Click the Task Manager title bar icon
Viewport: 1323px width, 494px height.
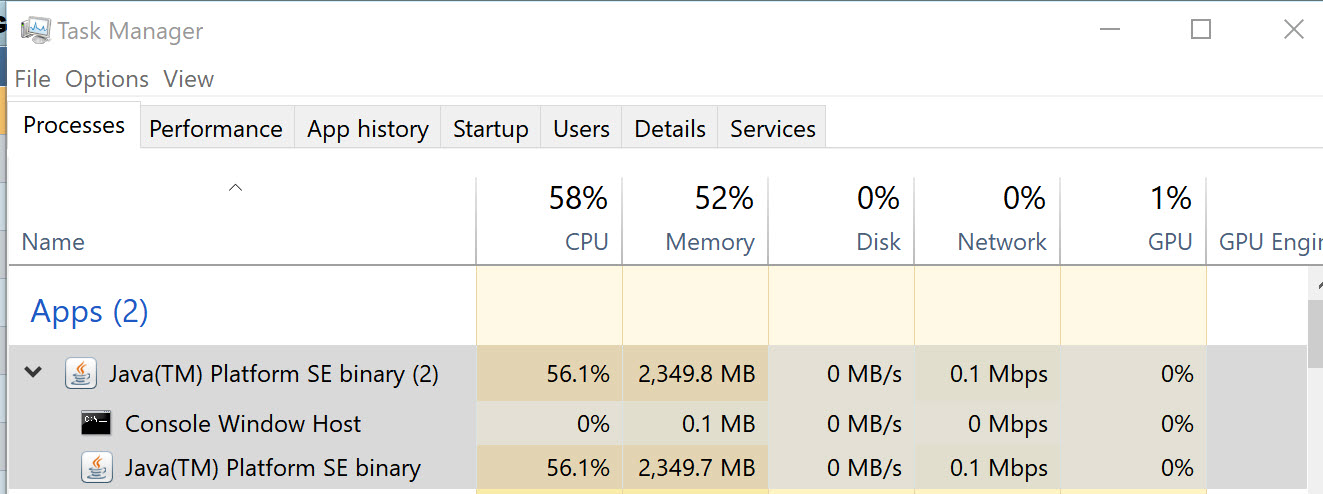click(36, 30)
